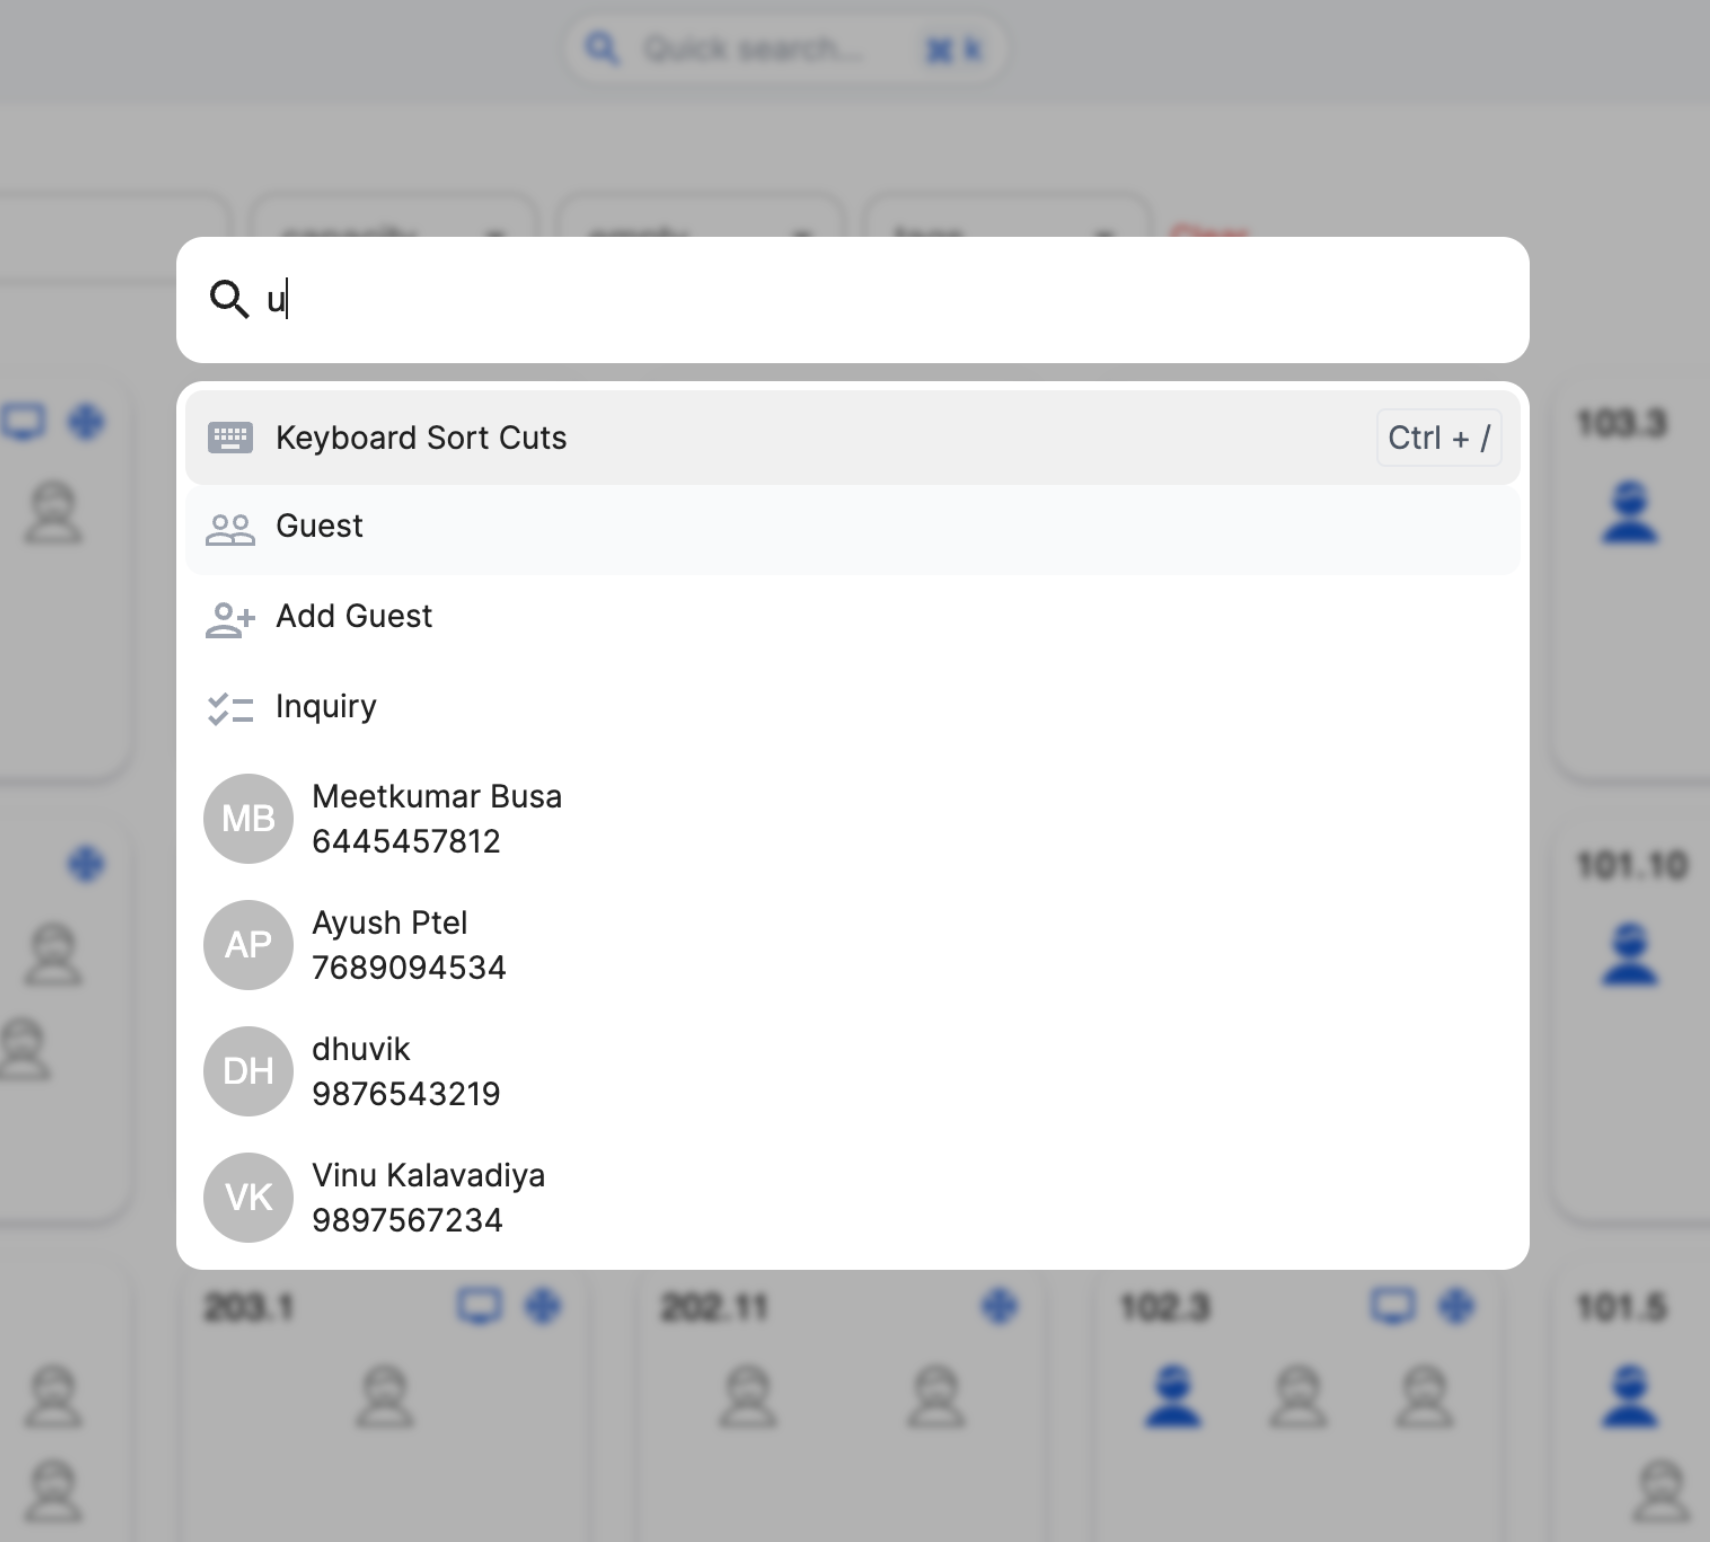Image resolution: width=1710 pixels, height=1542 pixels.
Task: Click the MB avatar circle
Action: 248,819
